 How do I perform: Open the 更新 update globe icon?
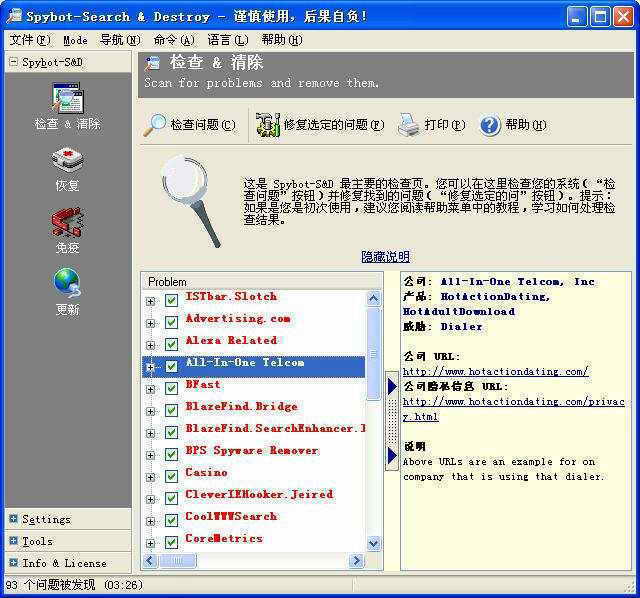tap(67, 284)
